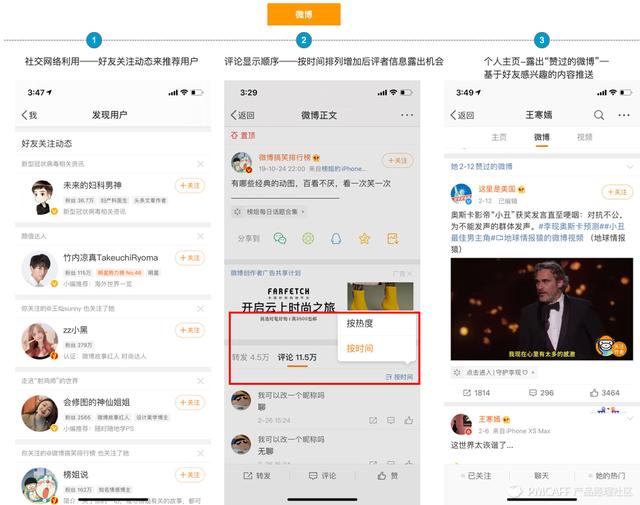Open 王寒嫣 avatar on her post
This screenshot has width=640, height=505.
[461, 424]
